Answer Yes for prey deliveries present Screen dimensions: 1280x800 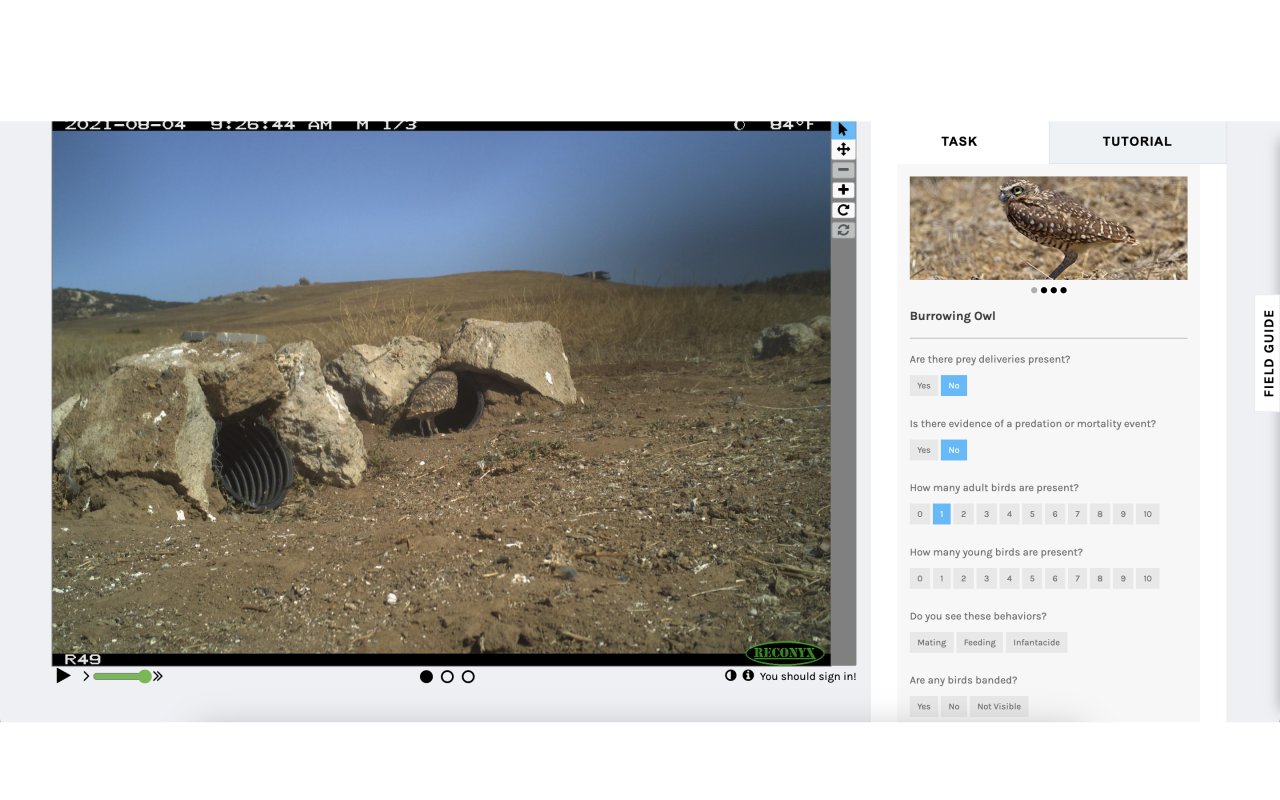pyautogui.click(x=924, y=386)
